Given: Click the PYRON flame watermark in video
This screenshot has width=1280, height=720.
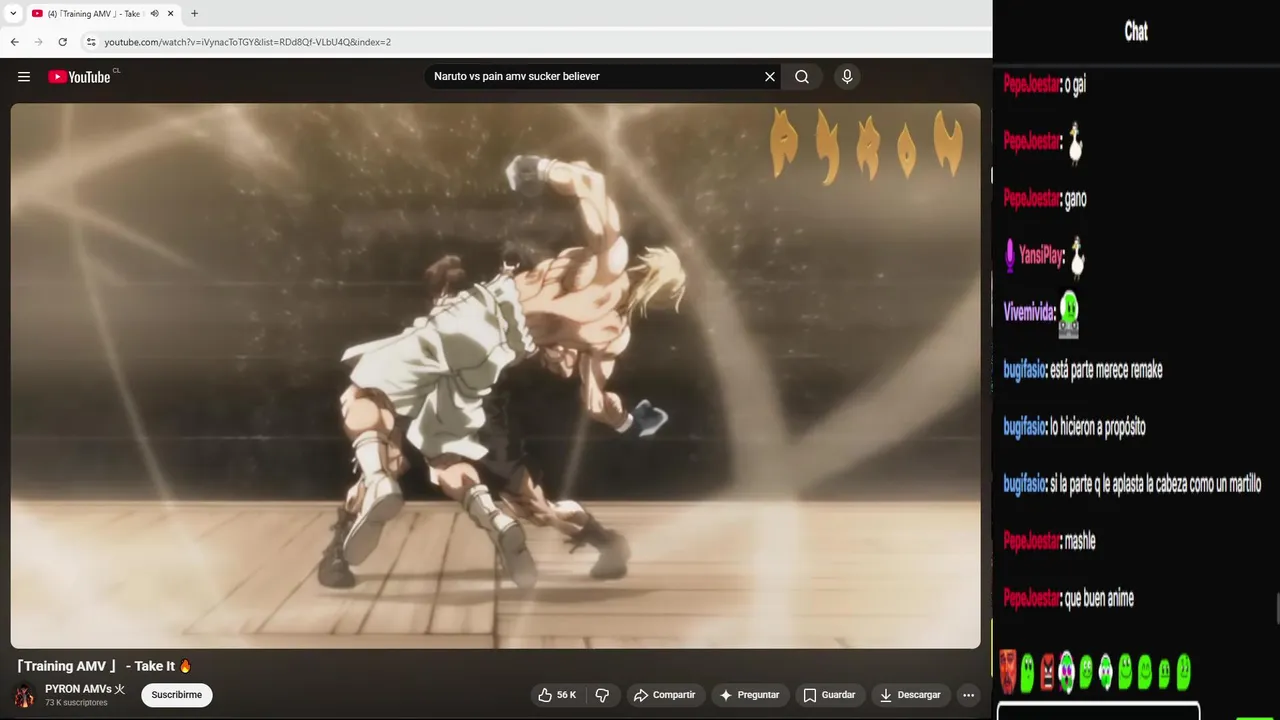Looking at the screenshot, I should [866, 147].
